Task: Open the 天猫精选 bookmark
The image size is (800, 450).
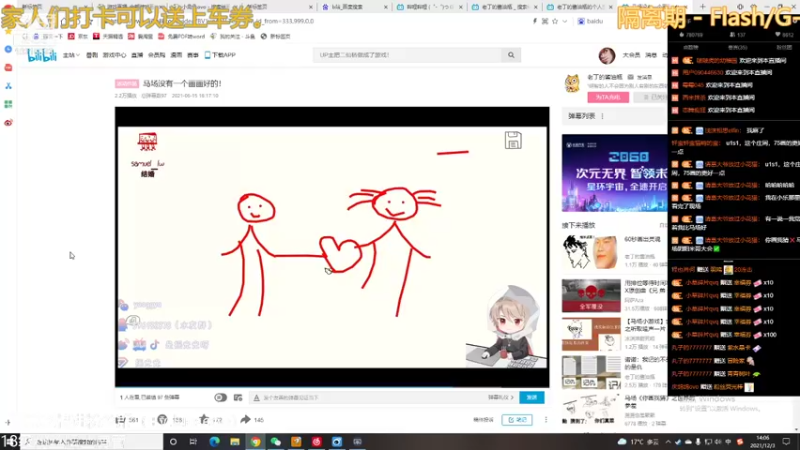Action: click(108, 37)
